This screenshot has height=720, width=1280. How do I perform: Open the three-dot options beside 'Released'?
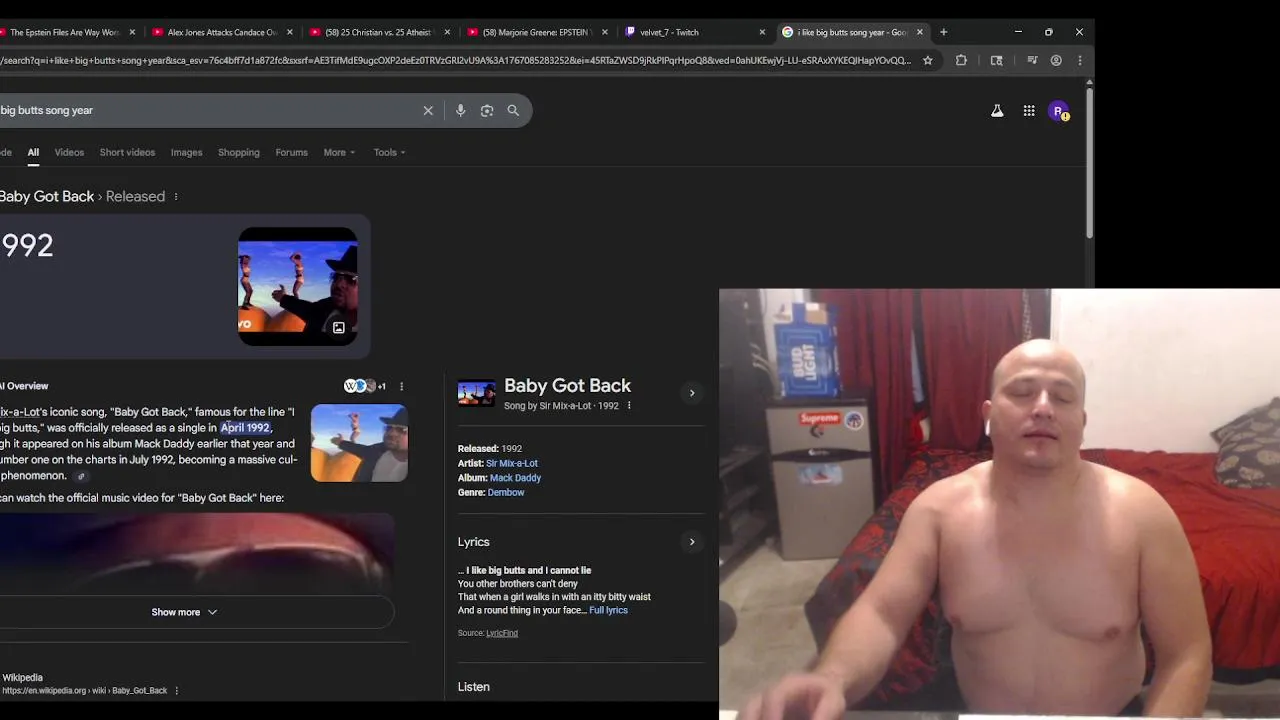click(176, 197)
